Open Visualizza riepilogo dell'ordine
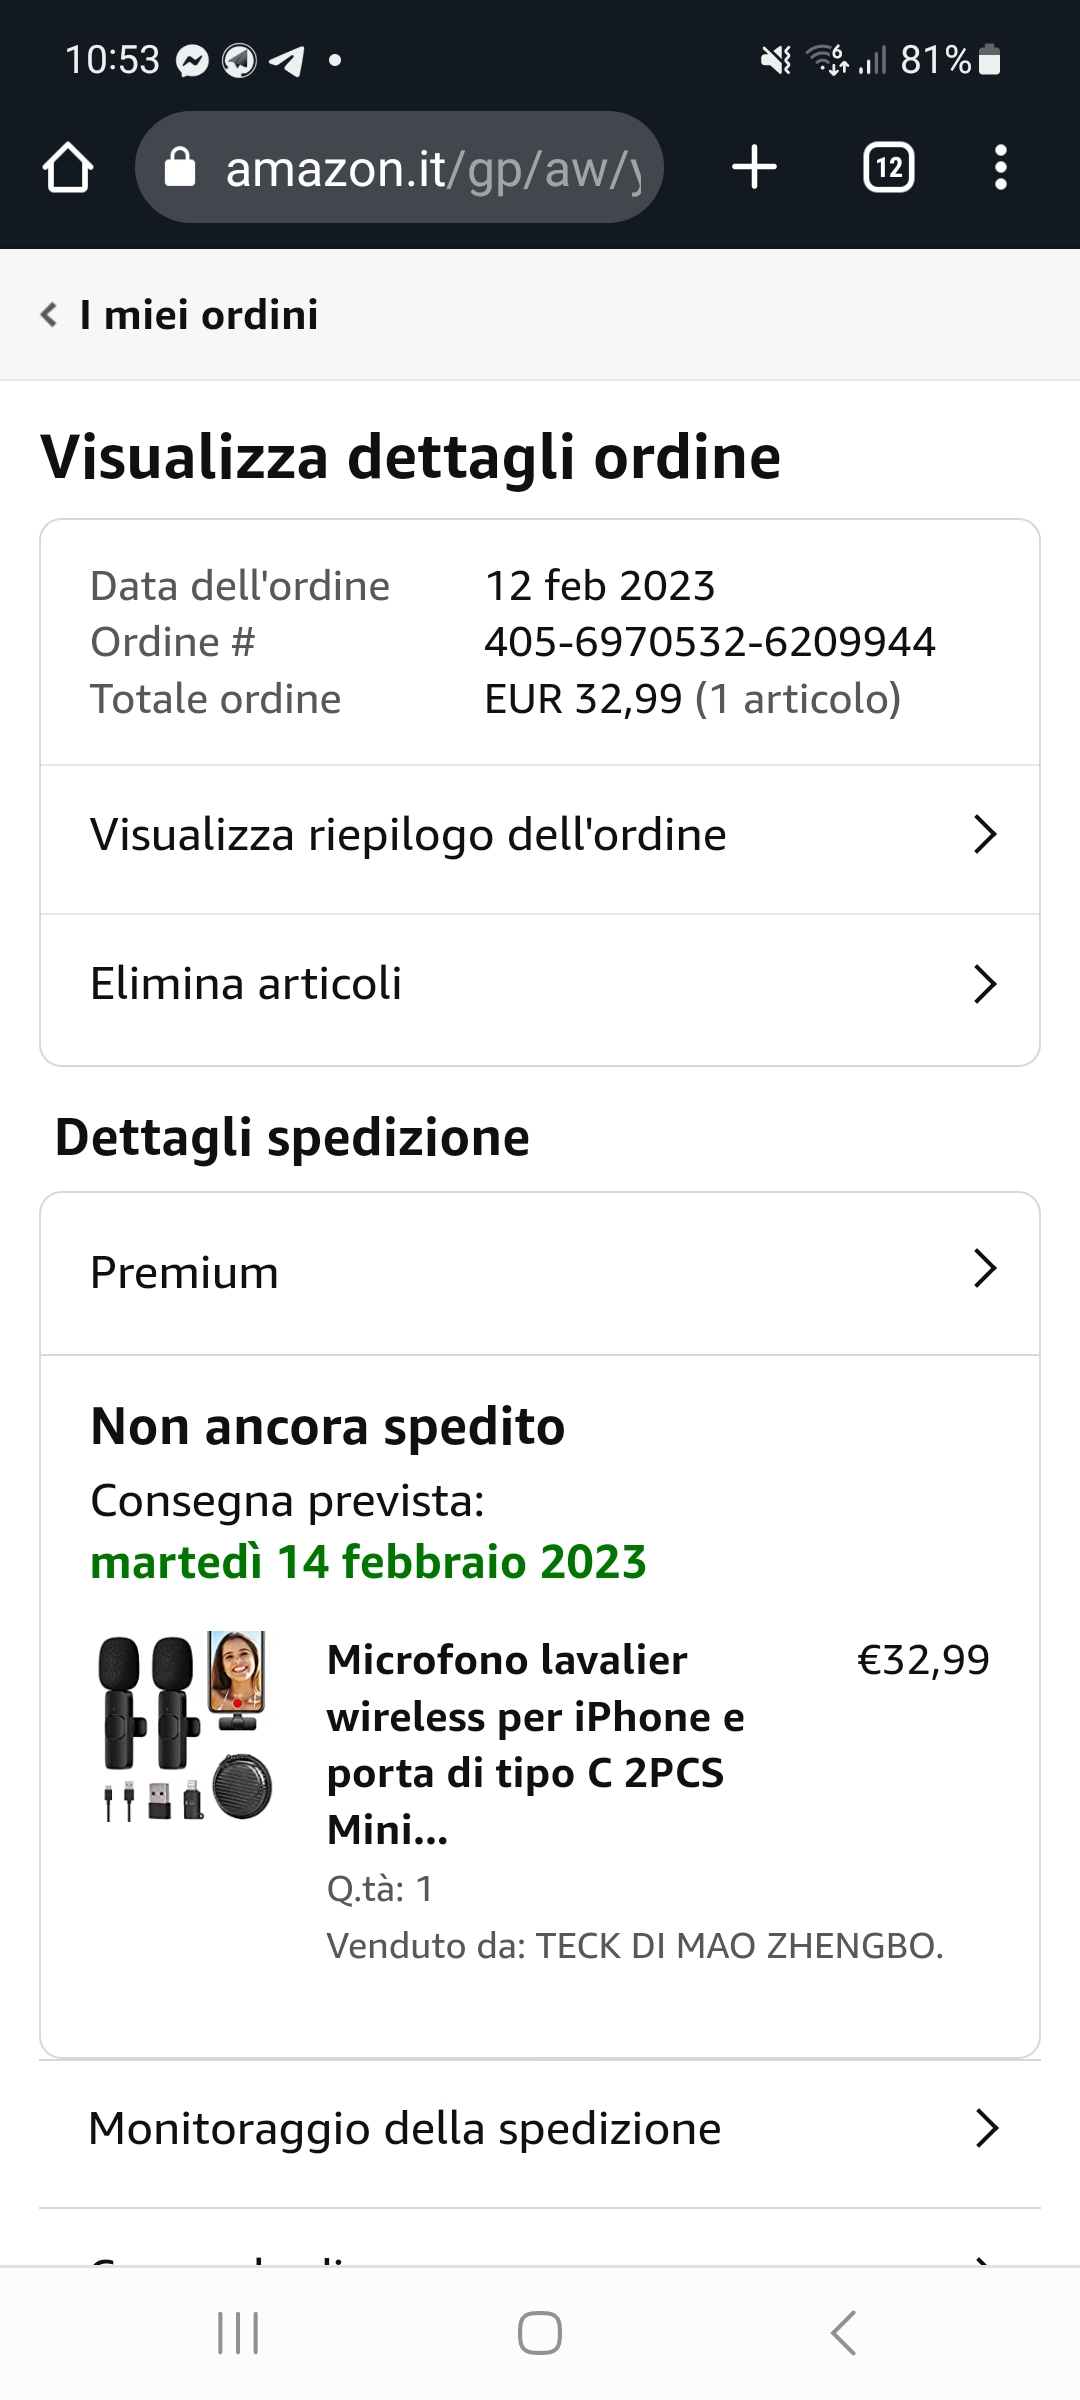 [x=540, y=835]
